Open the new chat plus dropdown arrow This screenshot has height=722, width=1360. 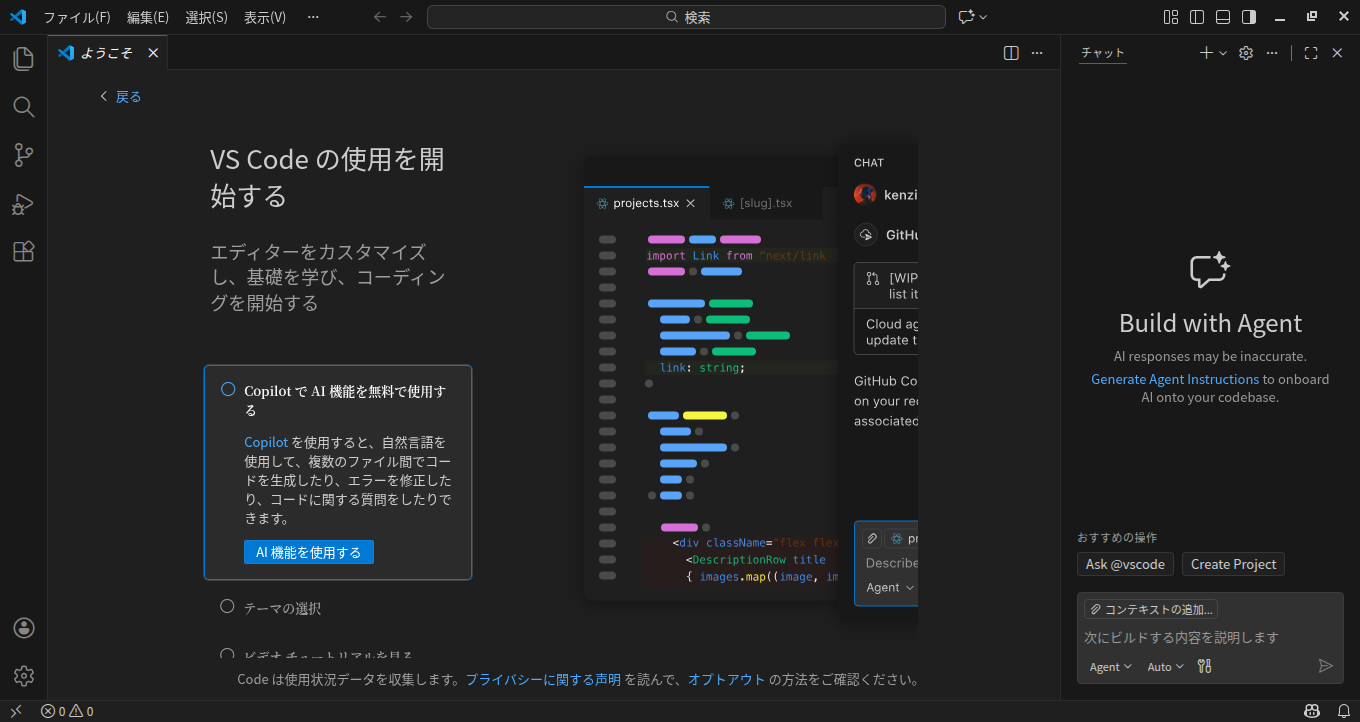pyautogui.click(x=1223, y=53)
